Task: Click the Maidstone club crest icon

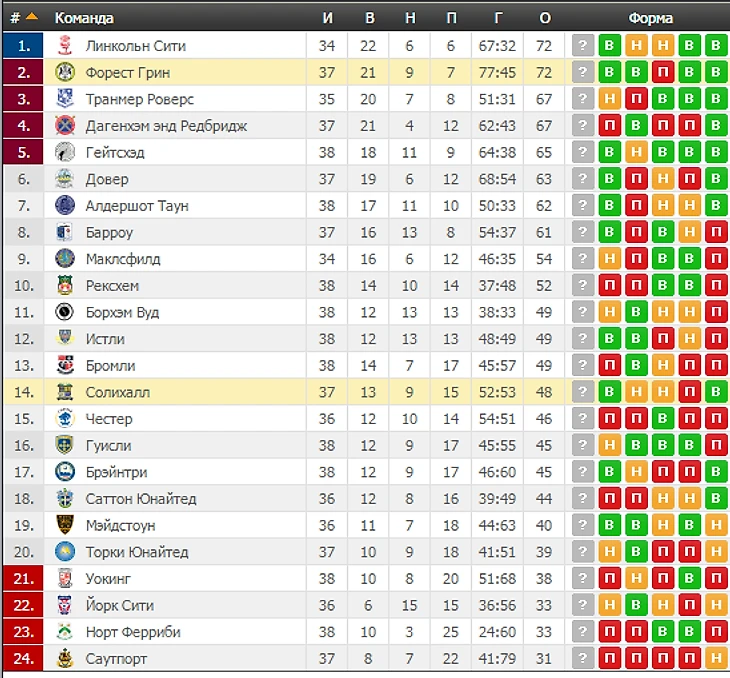Action: tap(65, 525)
